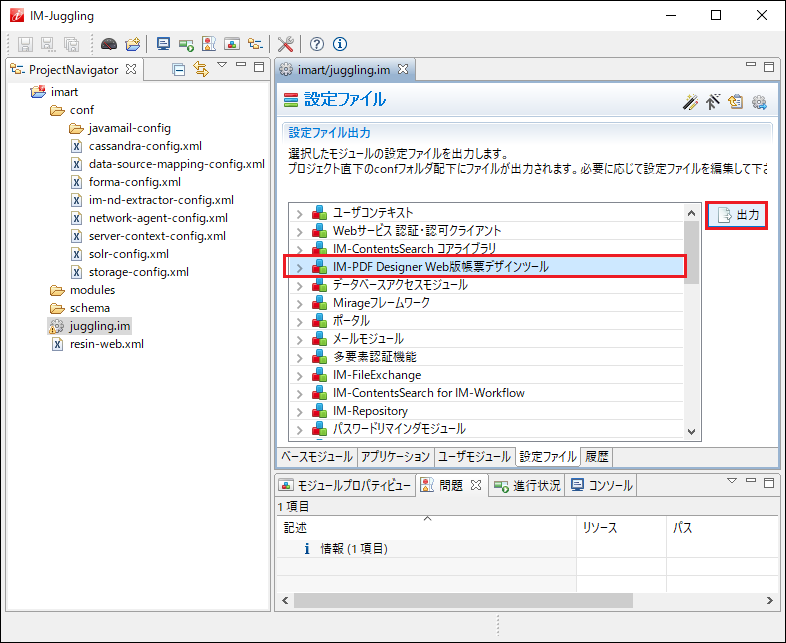Viewport: 786px width, 643px height.
Task: Open the bottom panel view menu arrow
Action: [x=732, y=481]
